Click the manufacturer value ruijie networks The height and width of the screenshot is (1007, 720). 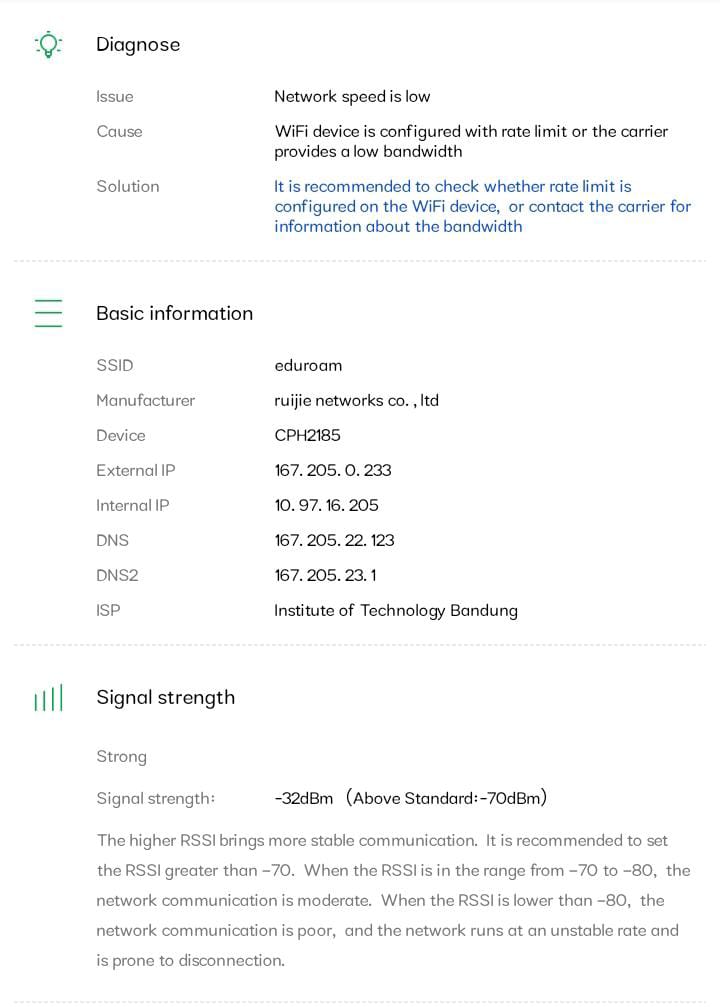pos(356,400)
